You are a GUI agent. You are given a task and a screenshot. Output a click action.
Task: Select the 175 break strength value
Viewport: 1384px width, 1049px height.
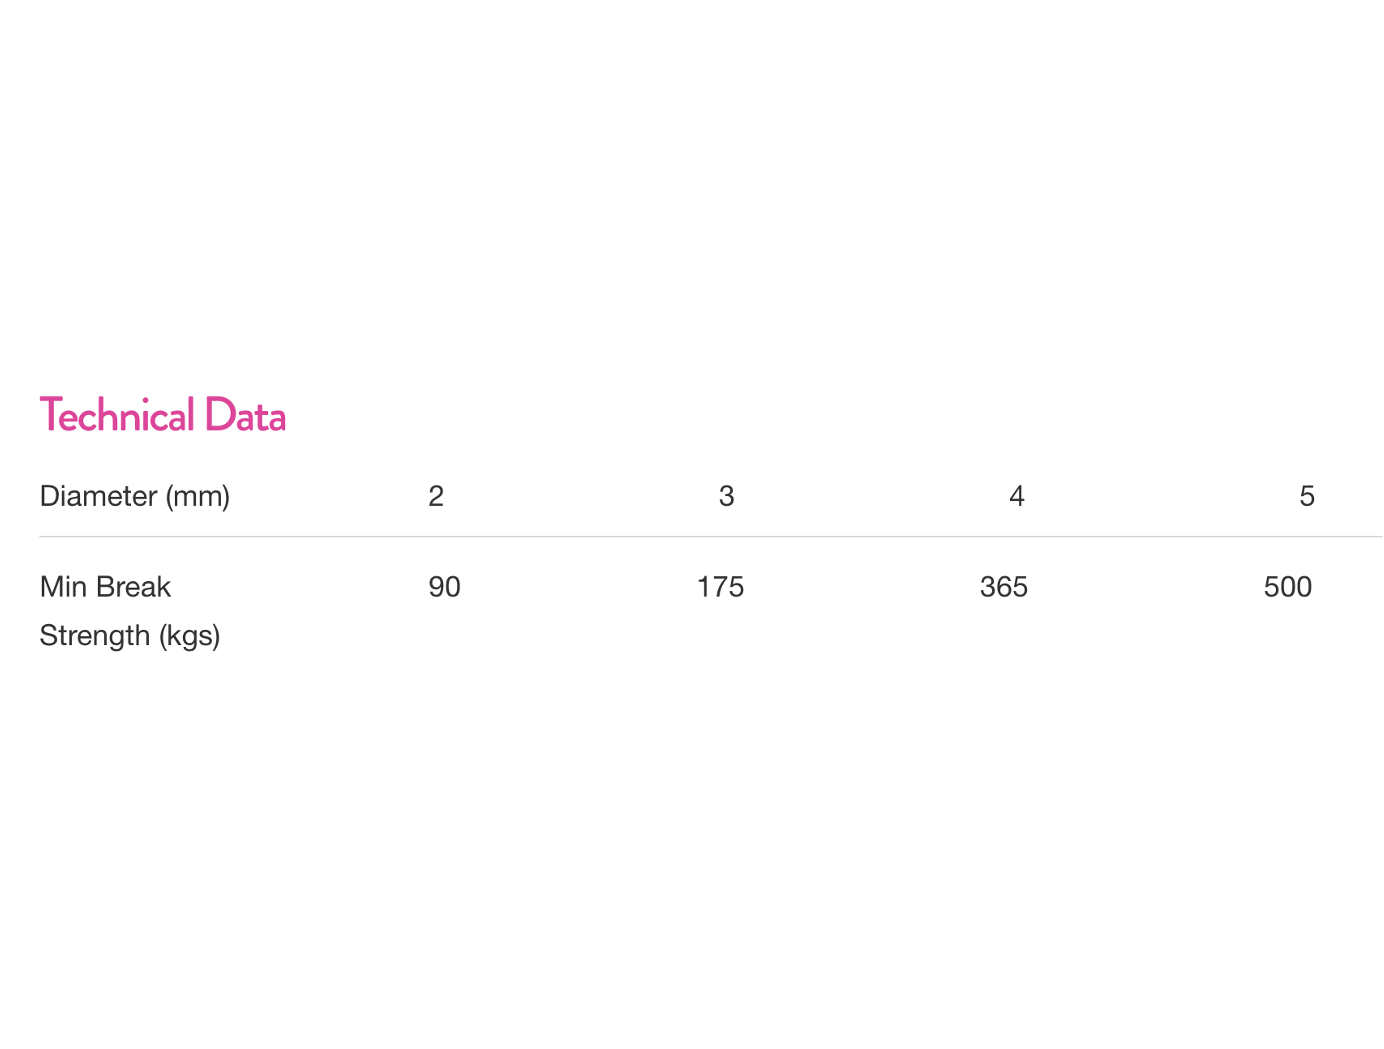(721, 587)
